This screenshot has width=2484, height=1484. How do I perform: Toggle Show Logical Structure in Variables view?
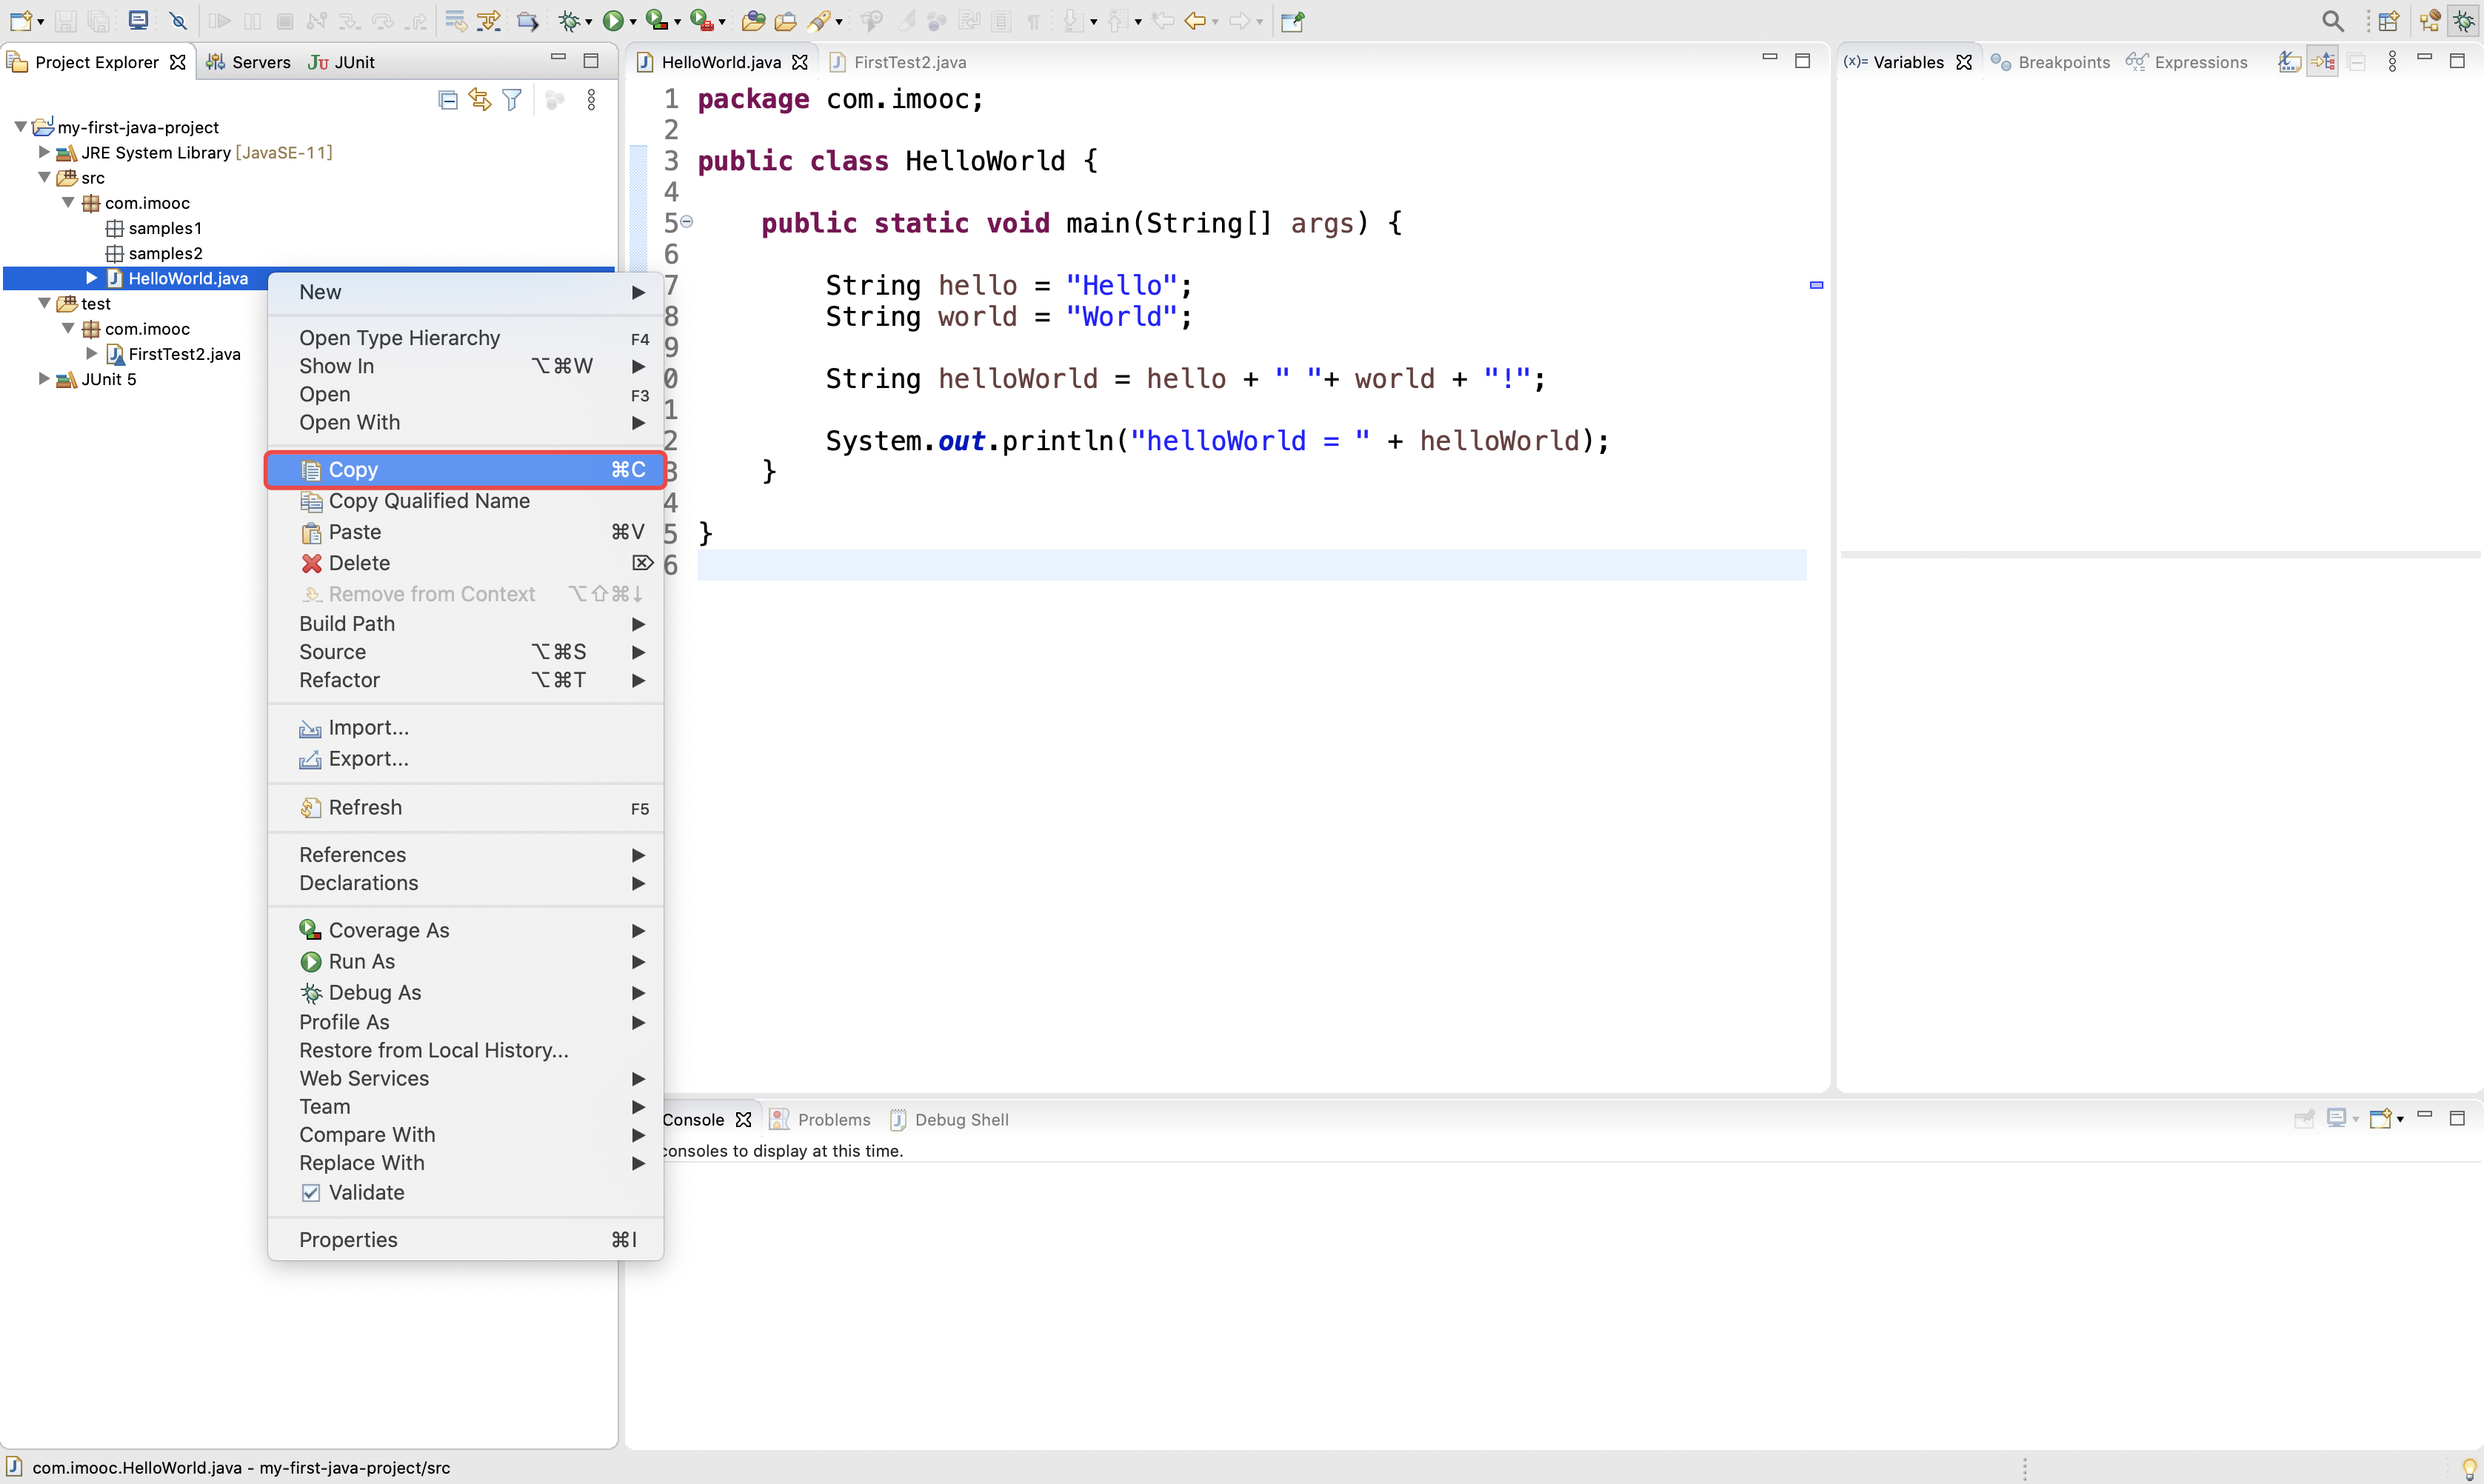(2323, 62)
